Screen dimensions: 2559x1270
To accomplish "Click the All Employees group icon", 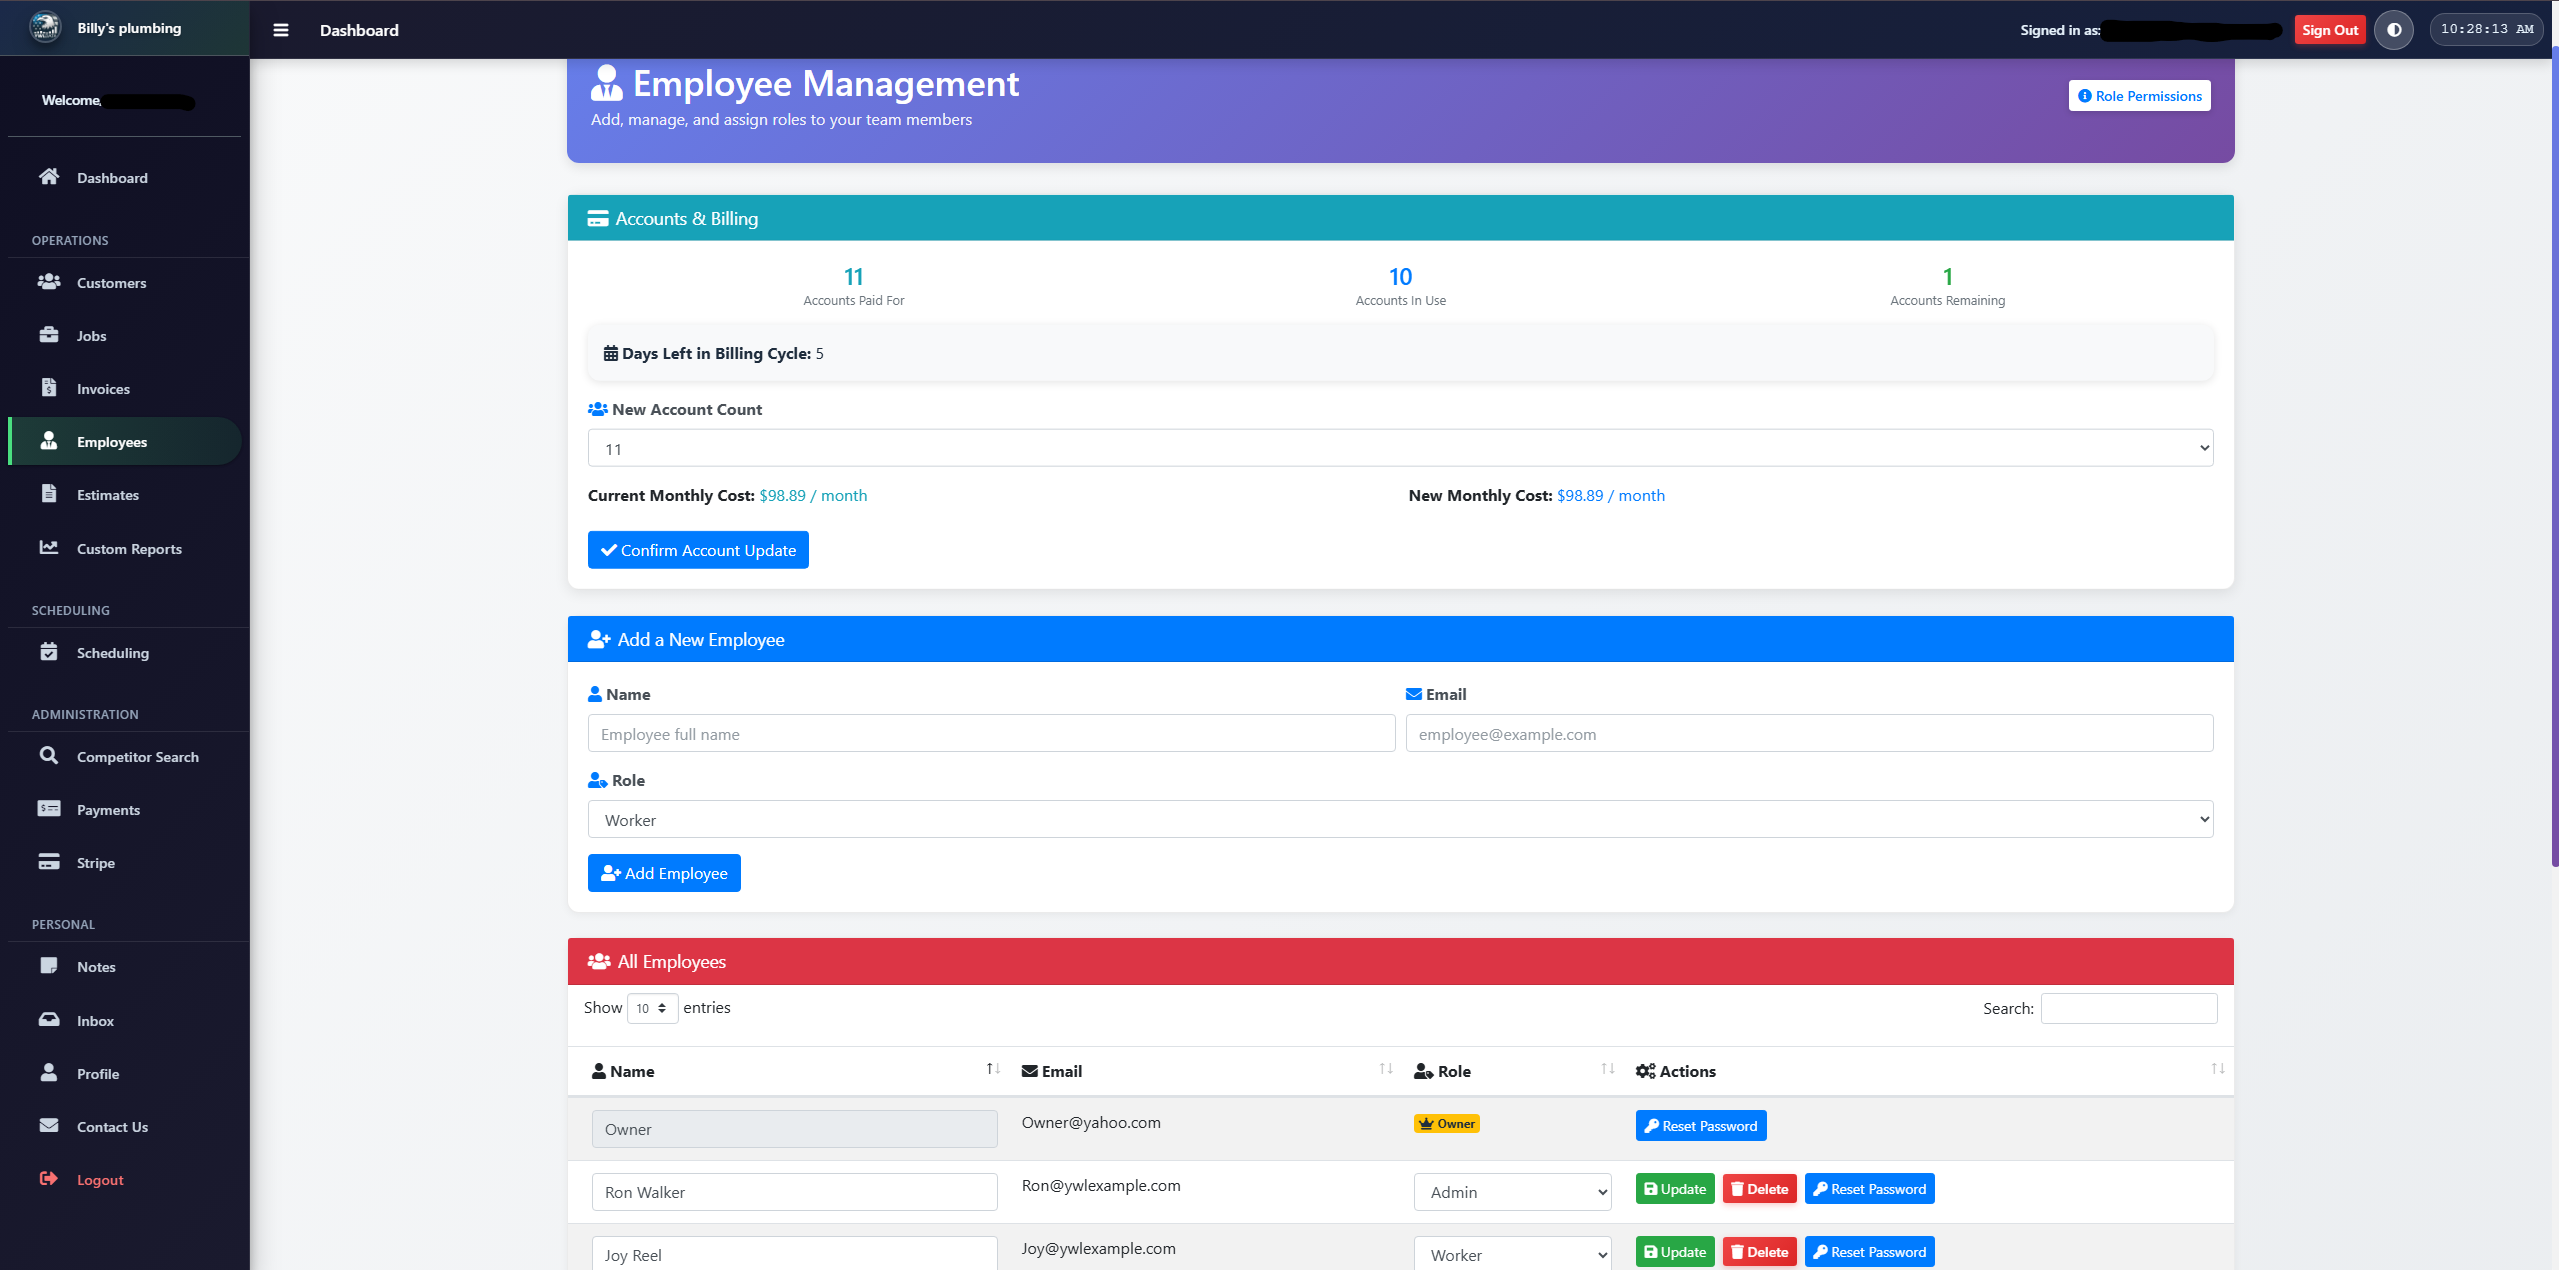I will click(x=599, y=962).
